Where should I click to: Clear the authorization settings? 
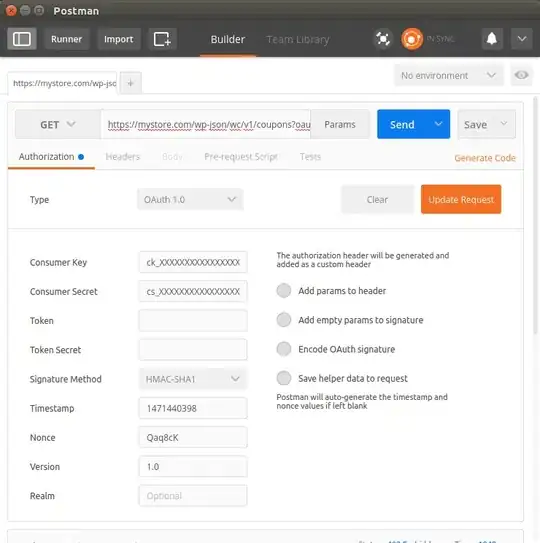(x=377, y=199)
